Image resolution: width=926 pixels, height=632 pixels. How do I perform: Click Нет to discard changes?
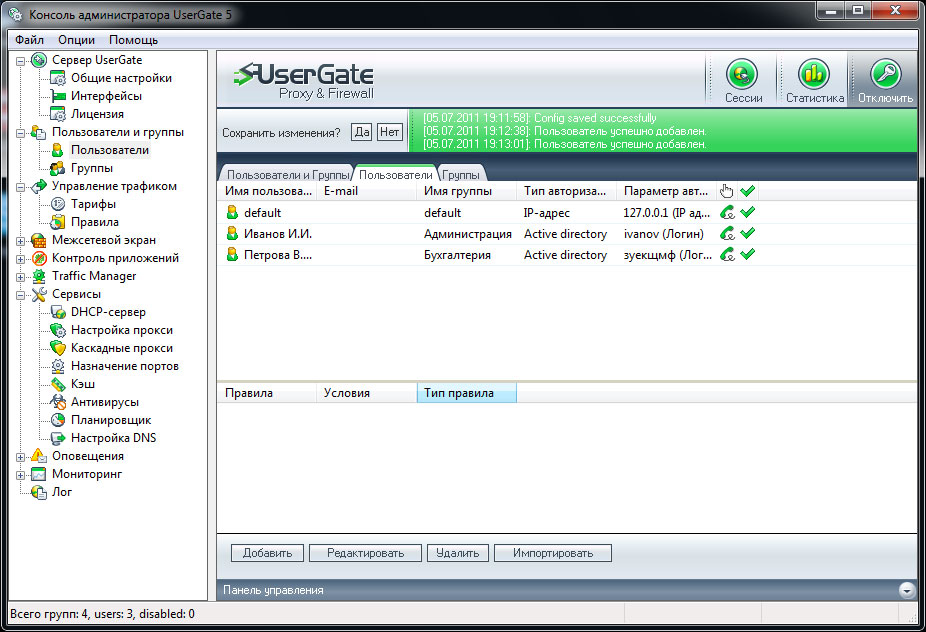tap(389, 132)
